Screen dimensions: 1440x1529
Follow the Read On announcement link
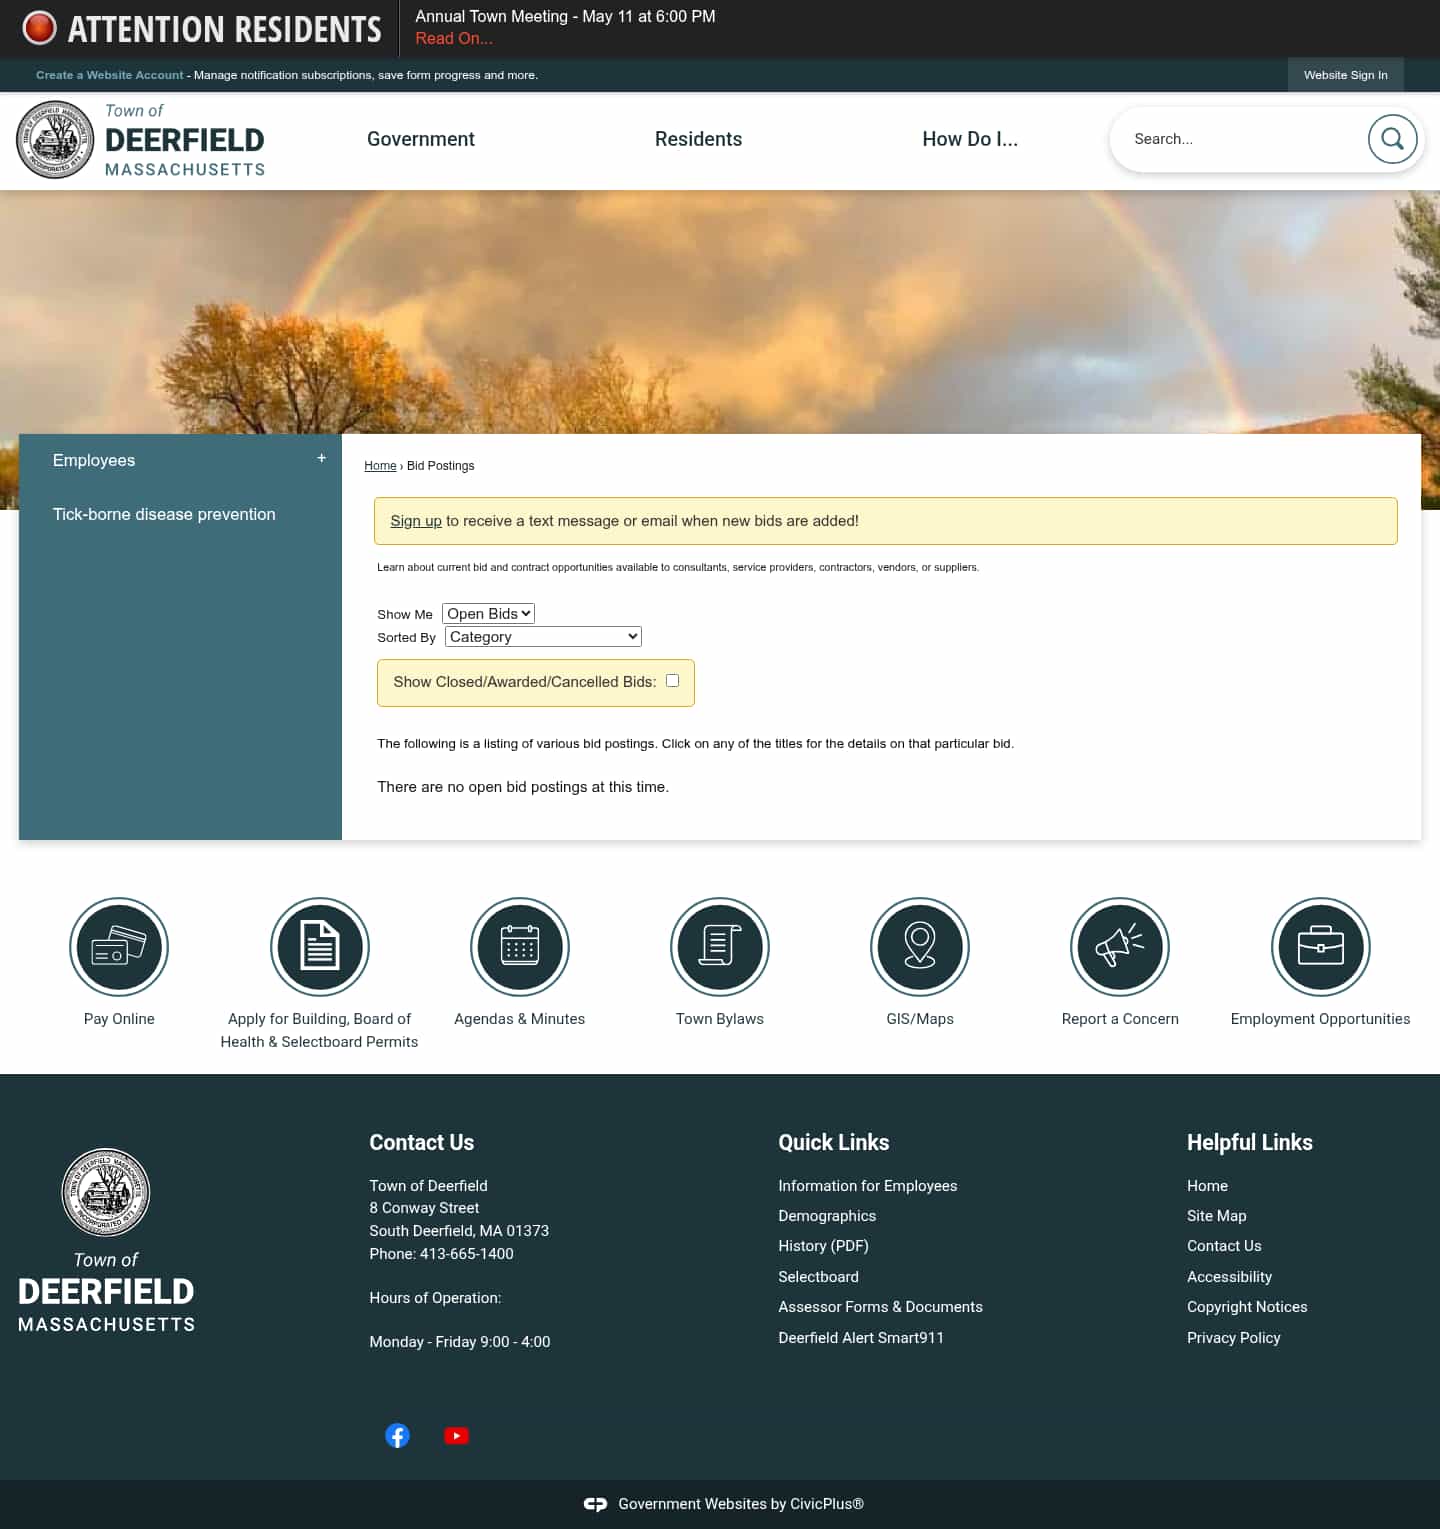tap(453, 38)
